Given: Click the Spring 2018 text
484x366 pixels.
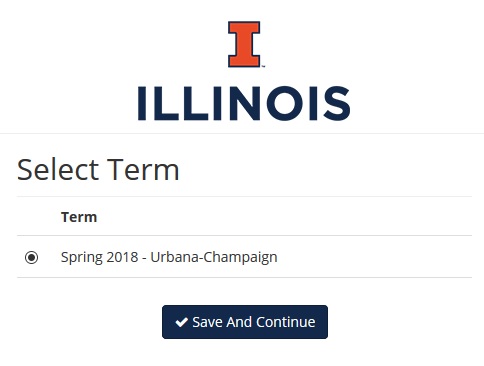Looking at the screenshot, I should point(99,257).
